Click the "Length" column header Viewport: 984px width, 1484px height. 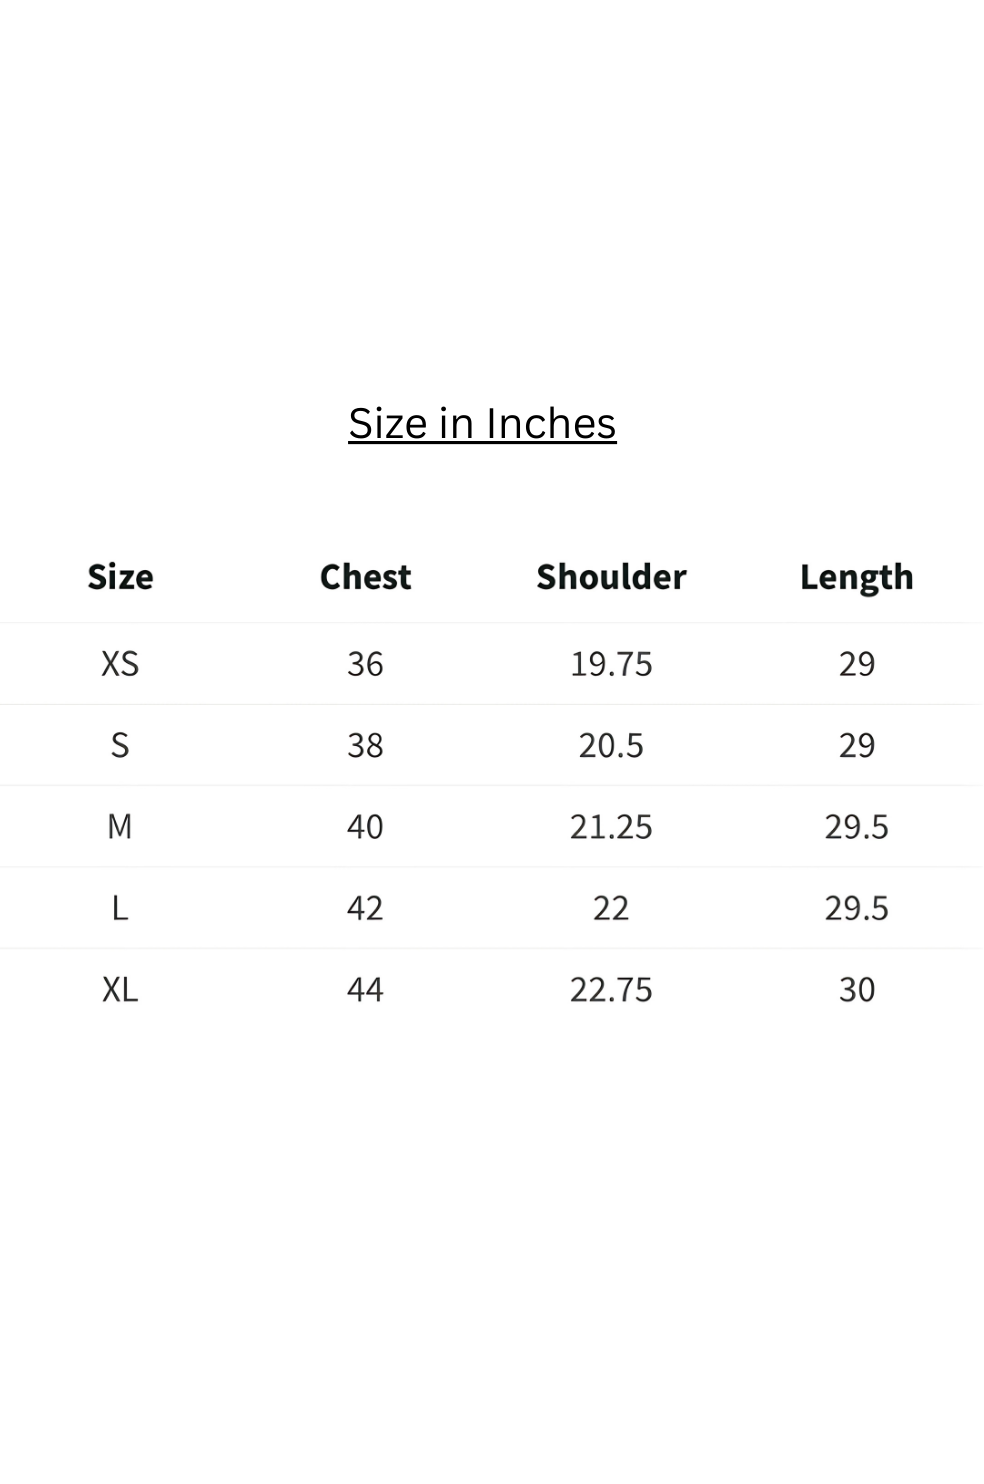[856, 578]
